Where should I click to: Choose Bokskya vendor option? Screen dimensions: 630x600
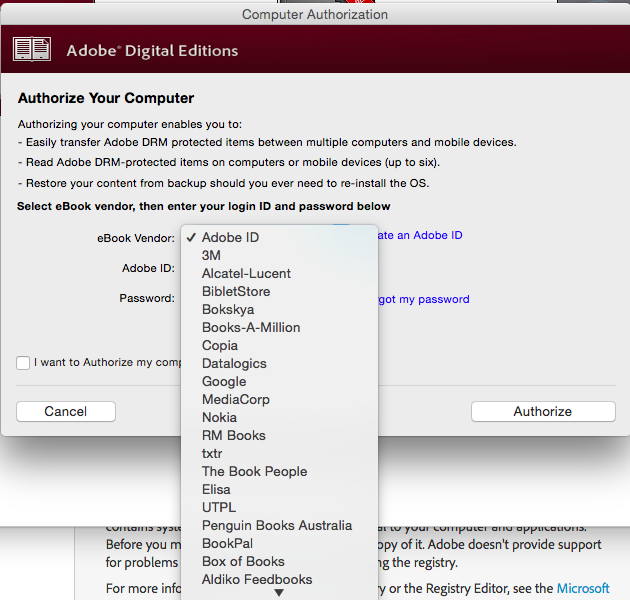click(x=228, y=310)
